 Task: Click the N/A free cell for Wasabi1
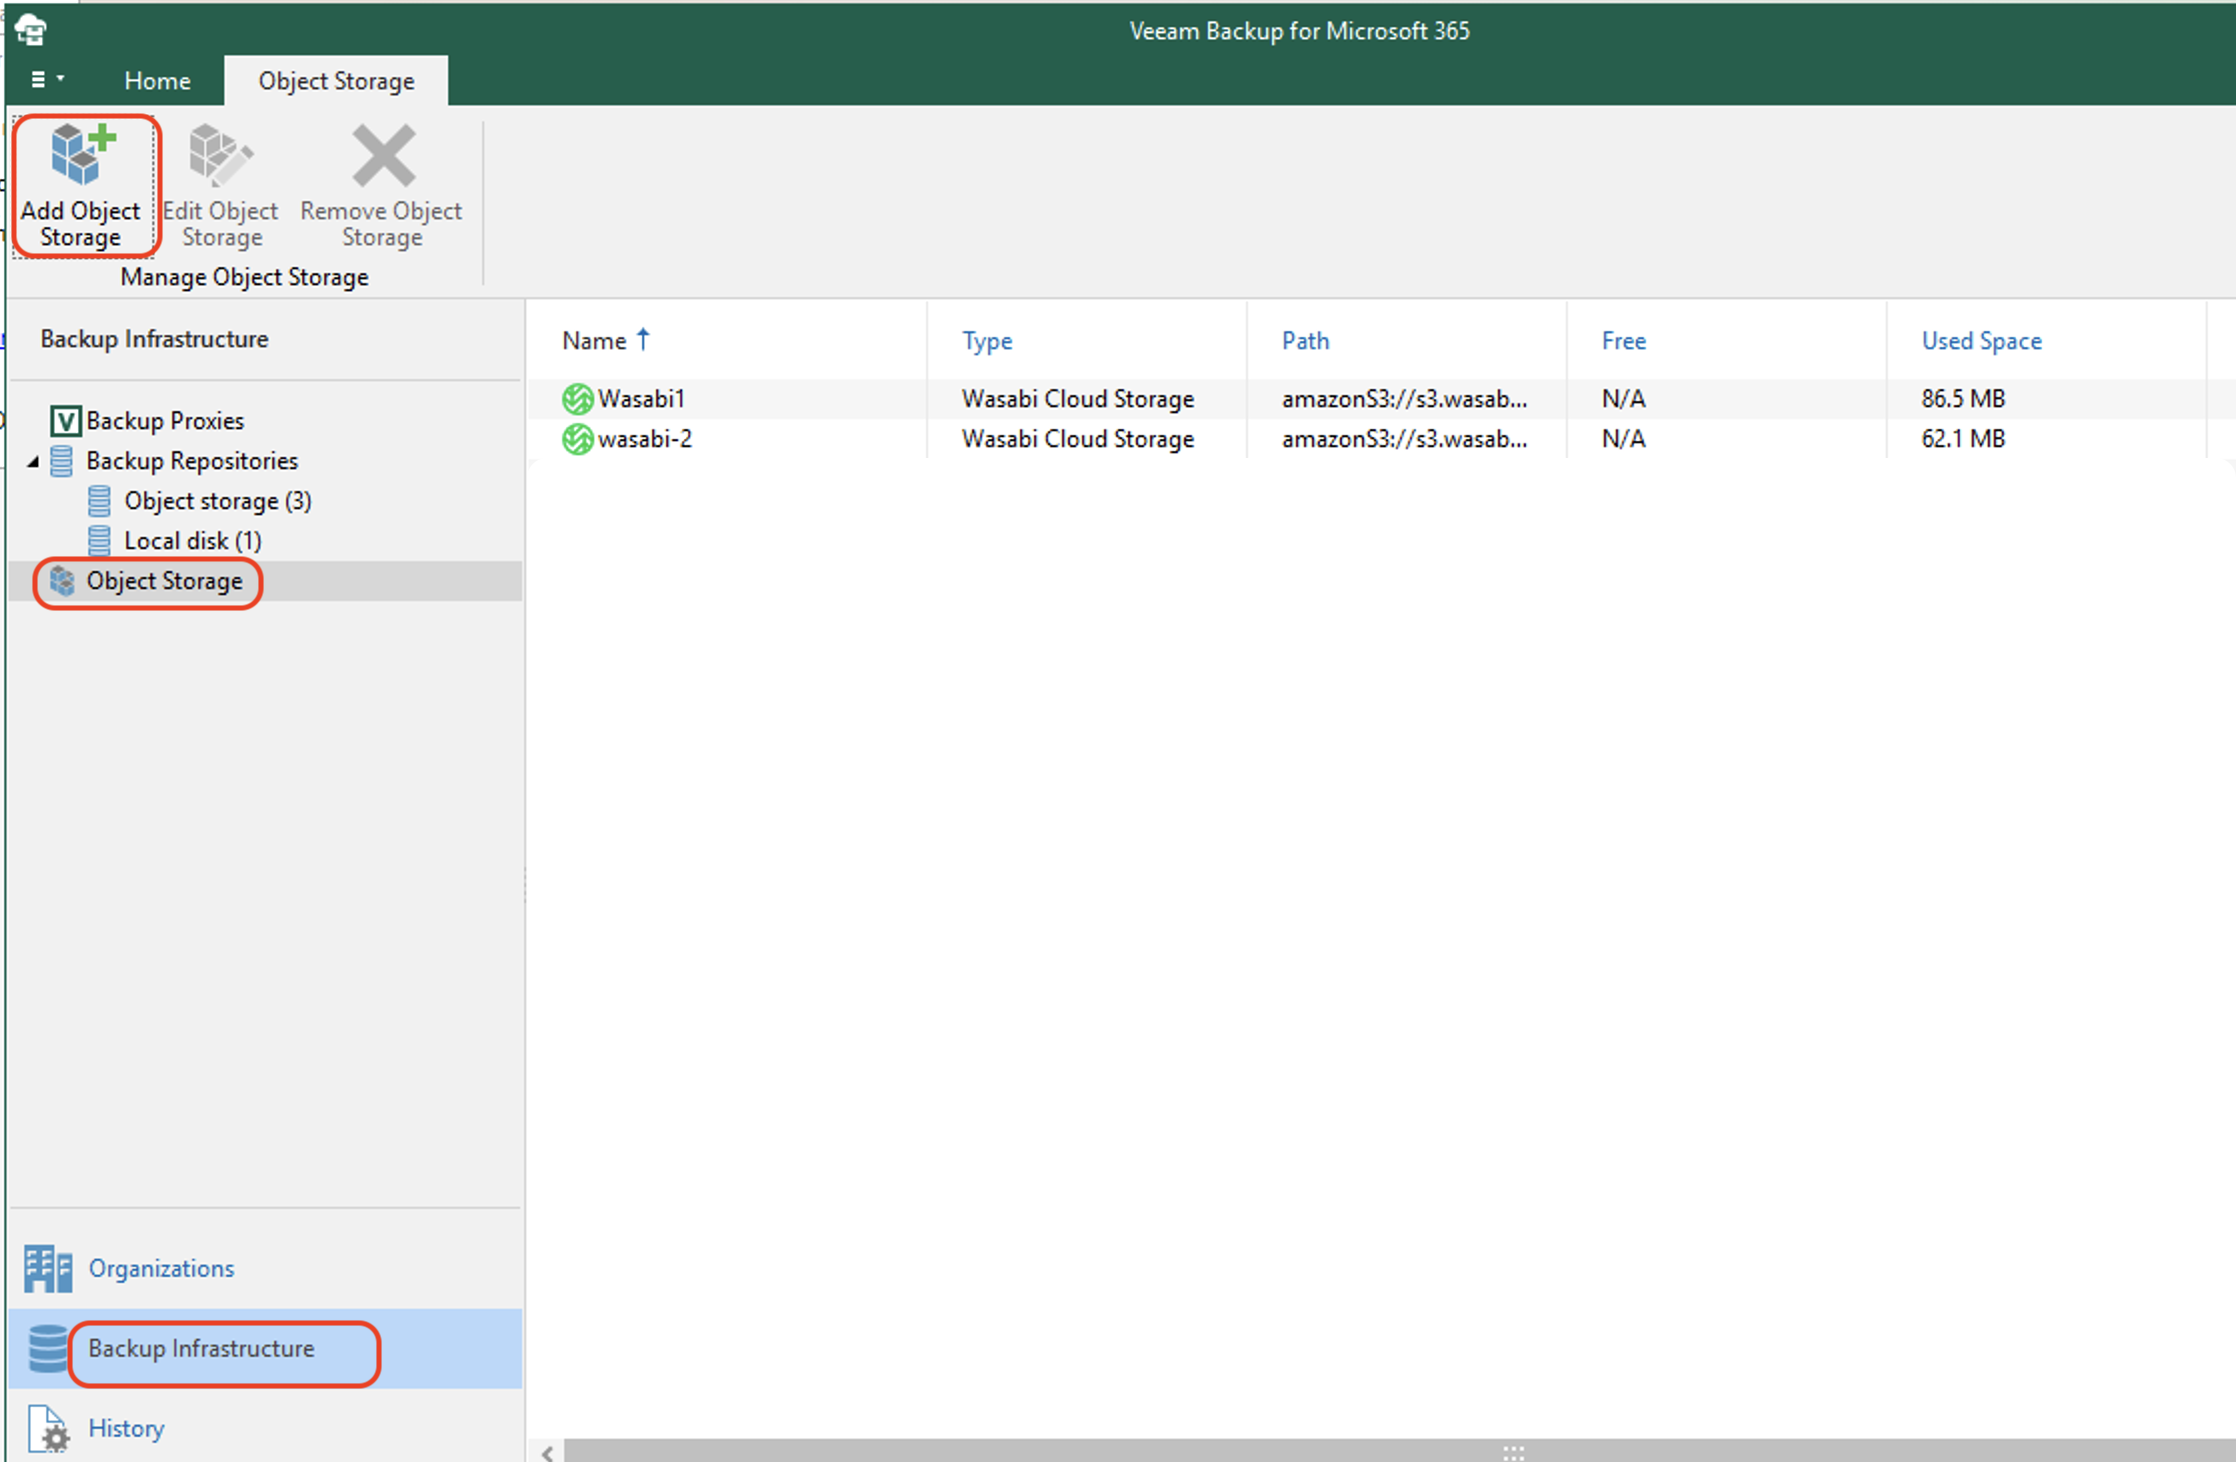[x=1623, y=399]
